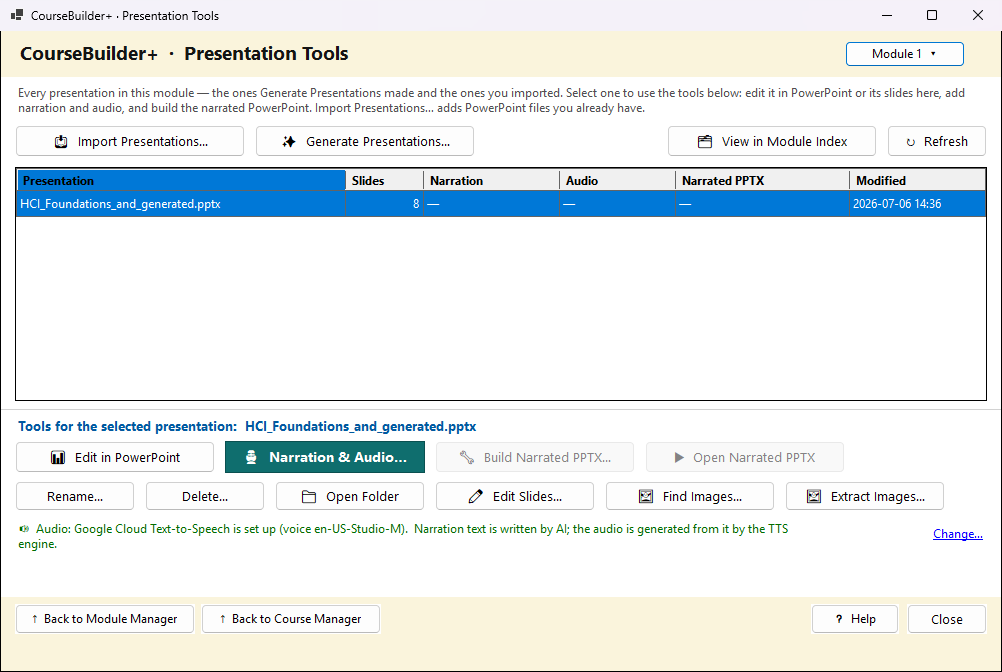
Task: Sort by the Slides column header
Action: point(384,181)
